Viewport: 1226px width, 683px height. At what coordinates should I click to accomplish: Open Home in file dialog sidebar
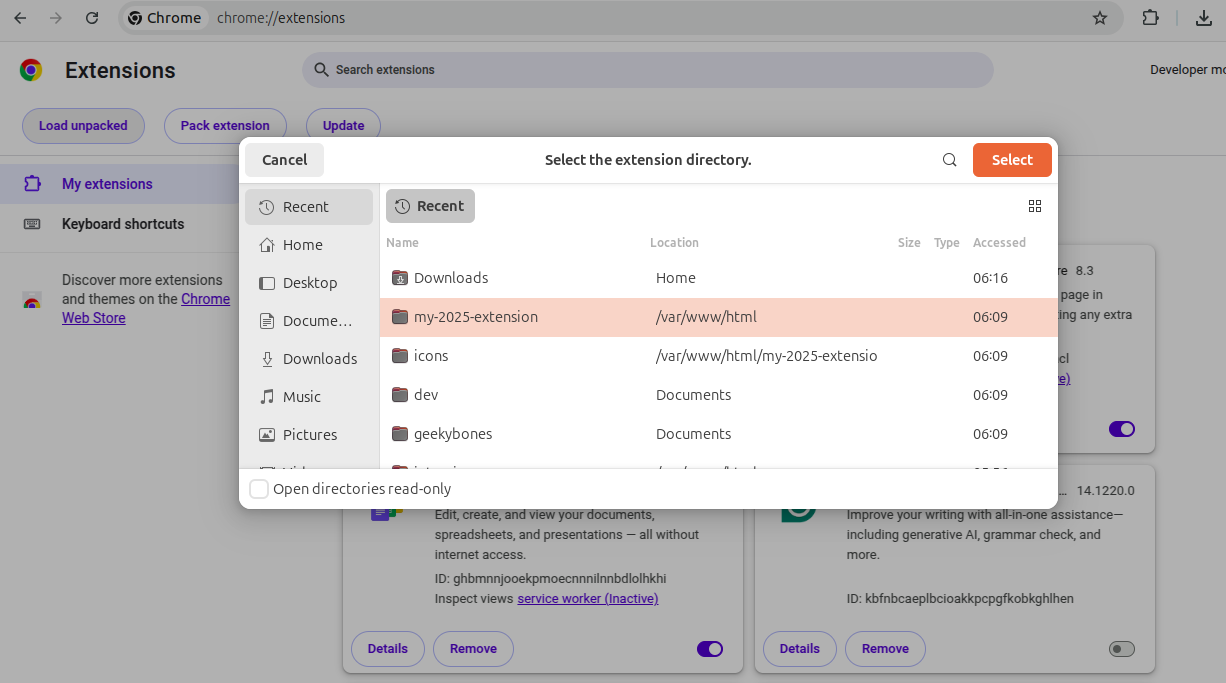tap(309, 245)
